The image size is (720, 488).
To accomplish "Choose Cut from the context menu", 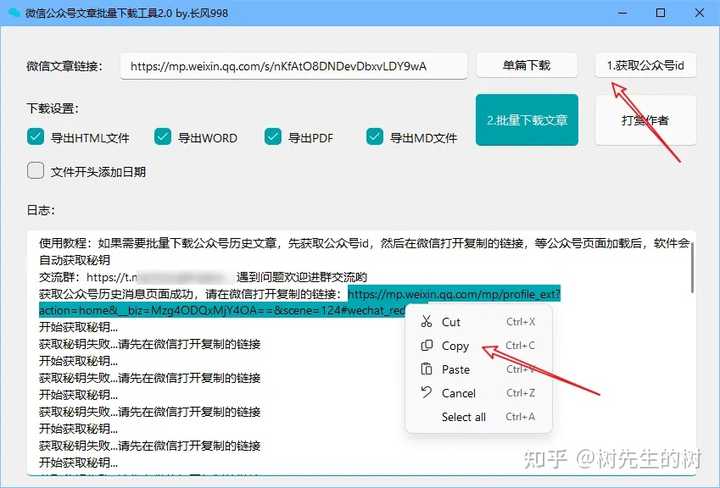I will pos(479,322).
